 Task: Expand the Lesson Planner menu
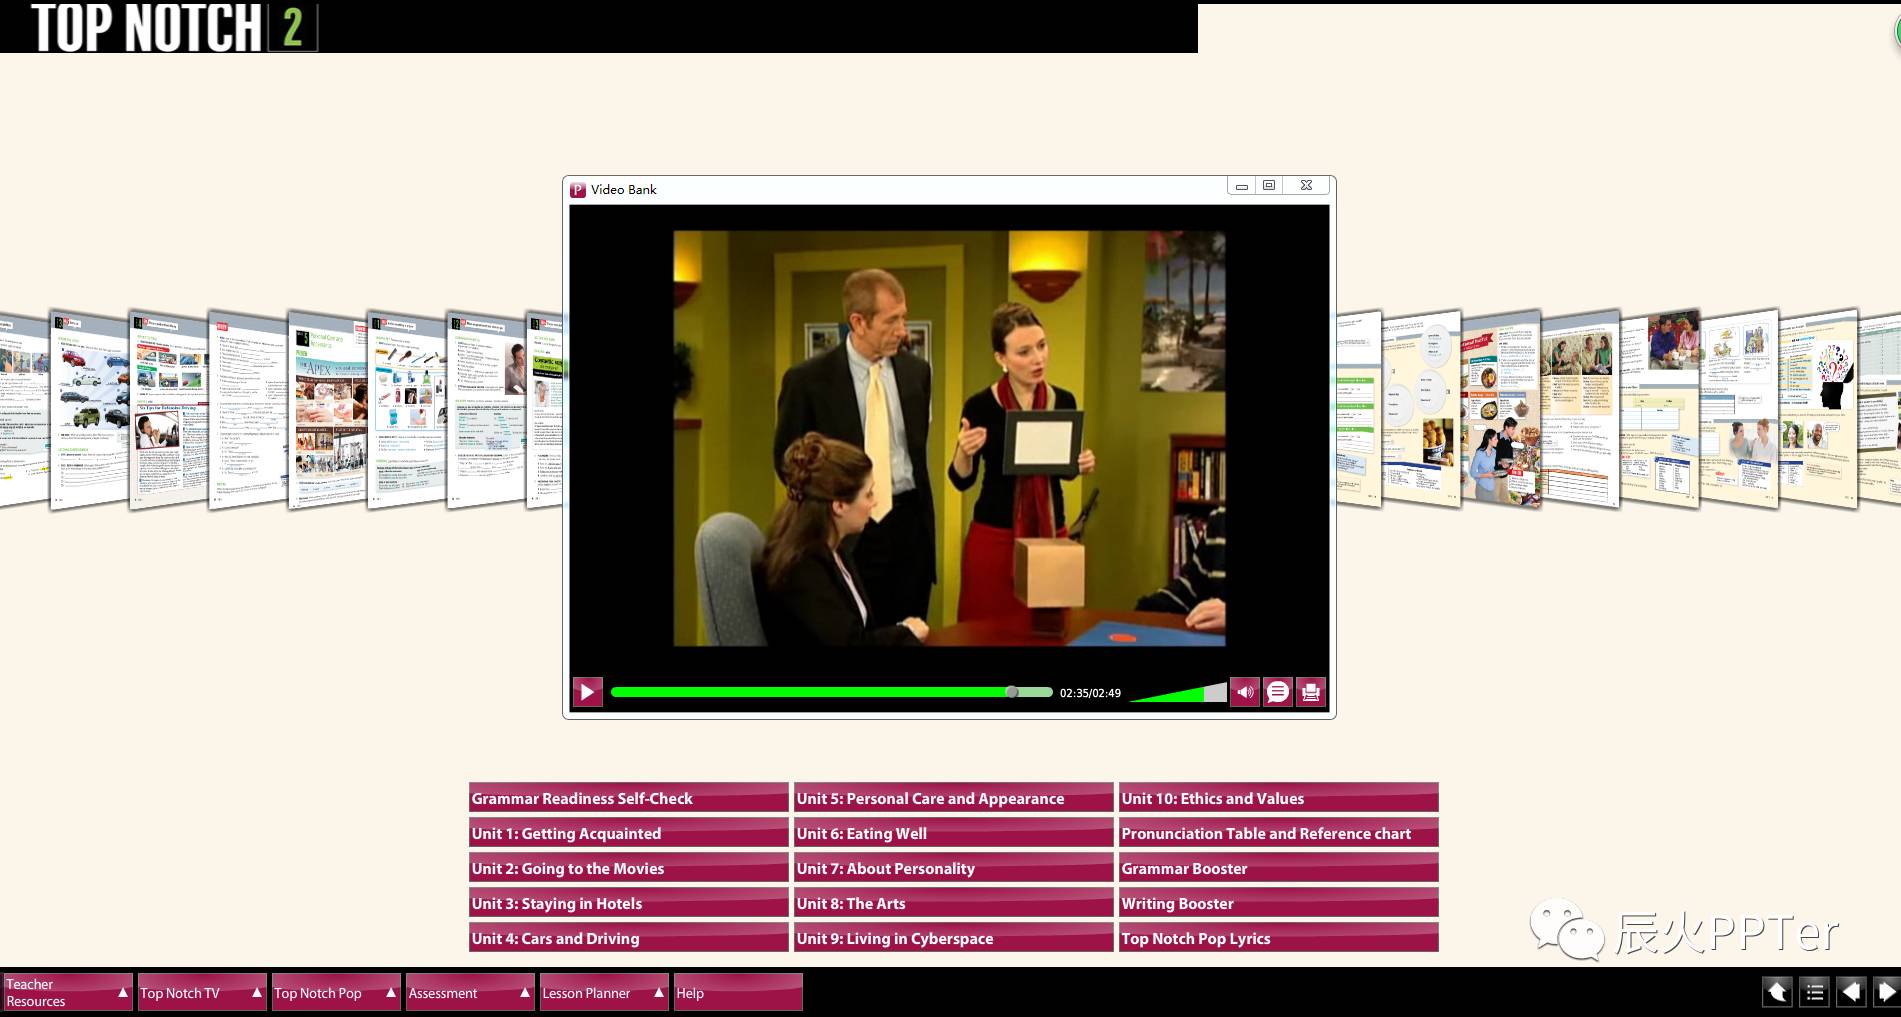coord(604,992)
